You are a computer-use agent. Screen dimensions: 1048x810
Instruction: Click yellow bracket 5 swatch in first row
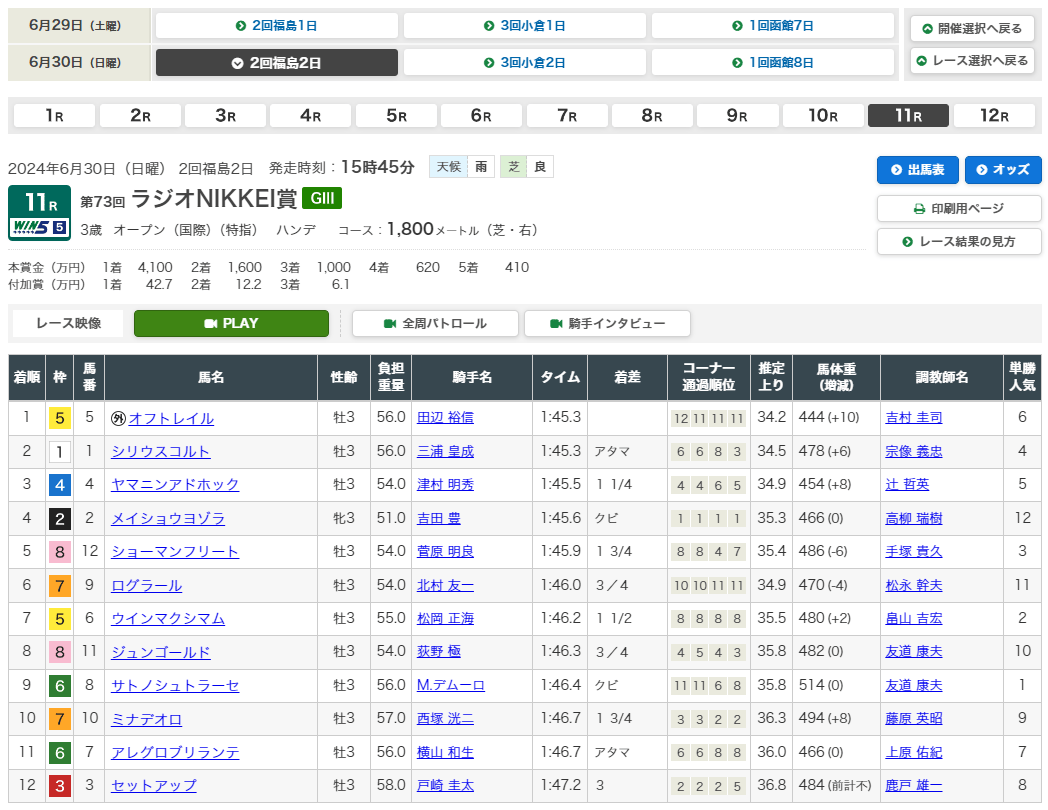click(x=60, y=418)
